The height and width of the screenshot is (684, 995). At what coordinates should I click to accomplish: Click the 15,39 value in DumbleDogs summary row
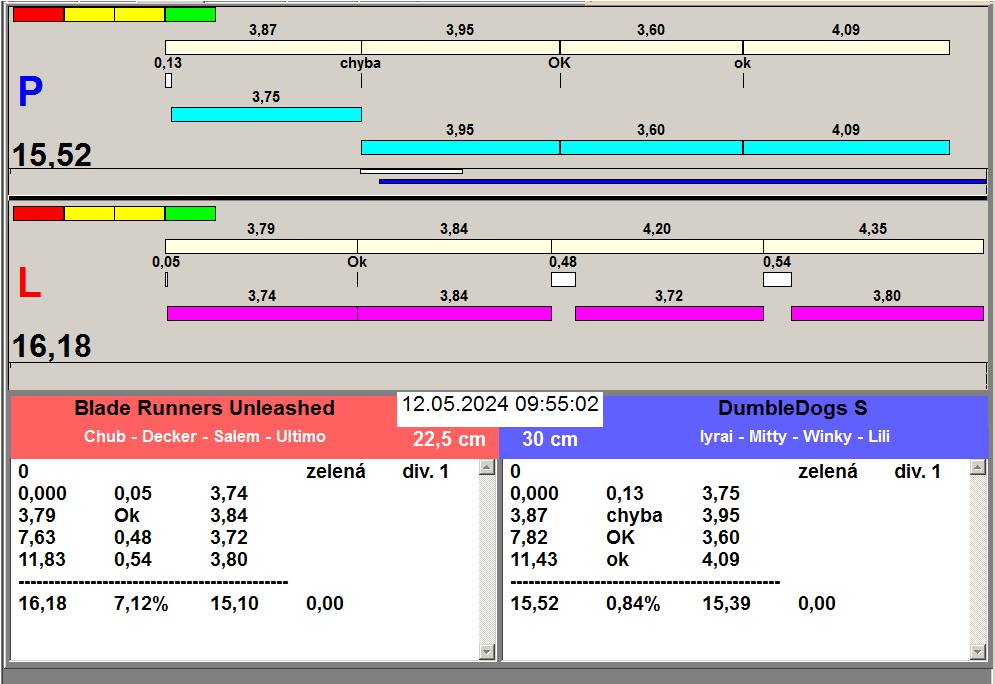tap(726, 603)
